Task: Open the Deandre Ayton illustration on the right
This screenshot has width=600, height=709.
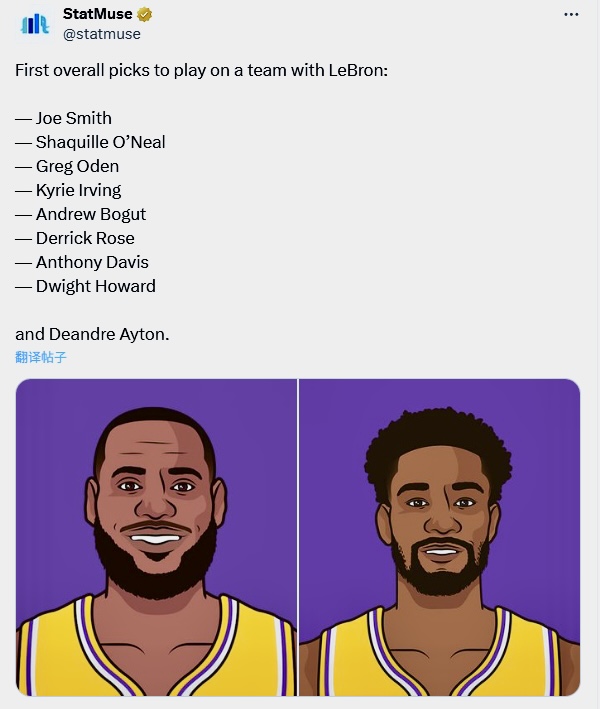Action: click(x=439, y=537)
